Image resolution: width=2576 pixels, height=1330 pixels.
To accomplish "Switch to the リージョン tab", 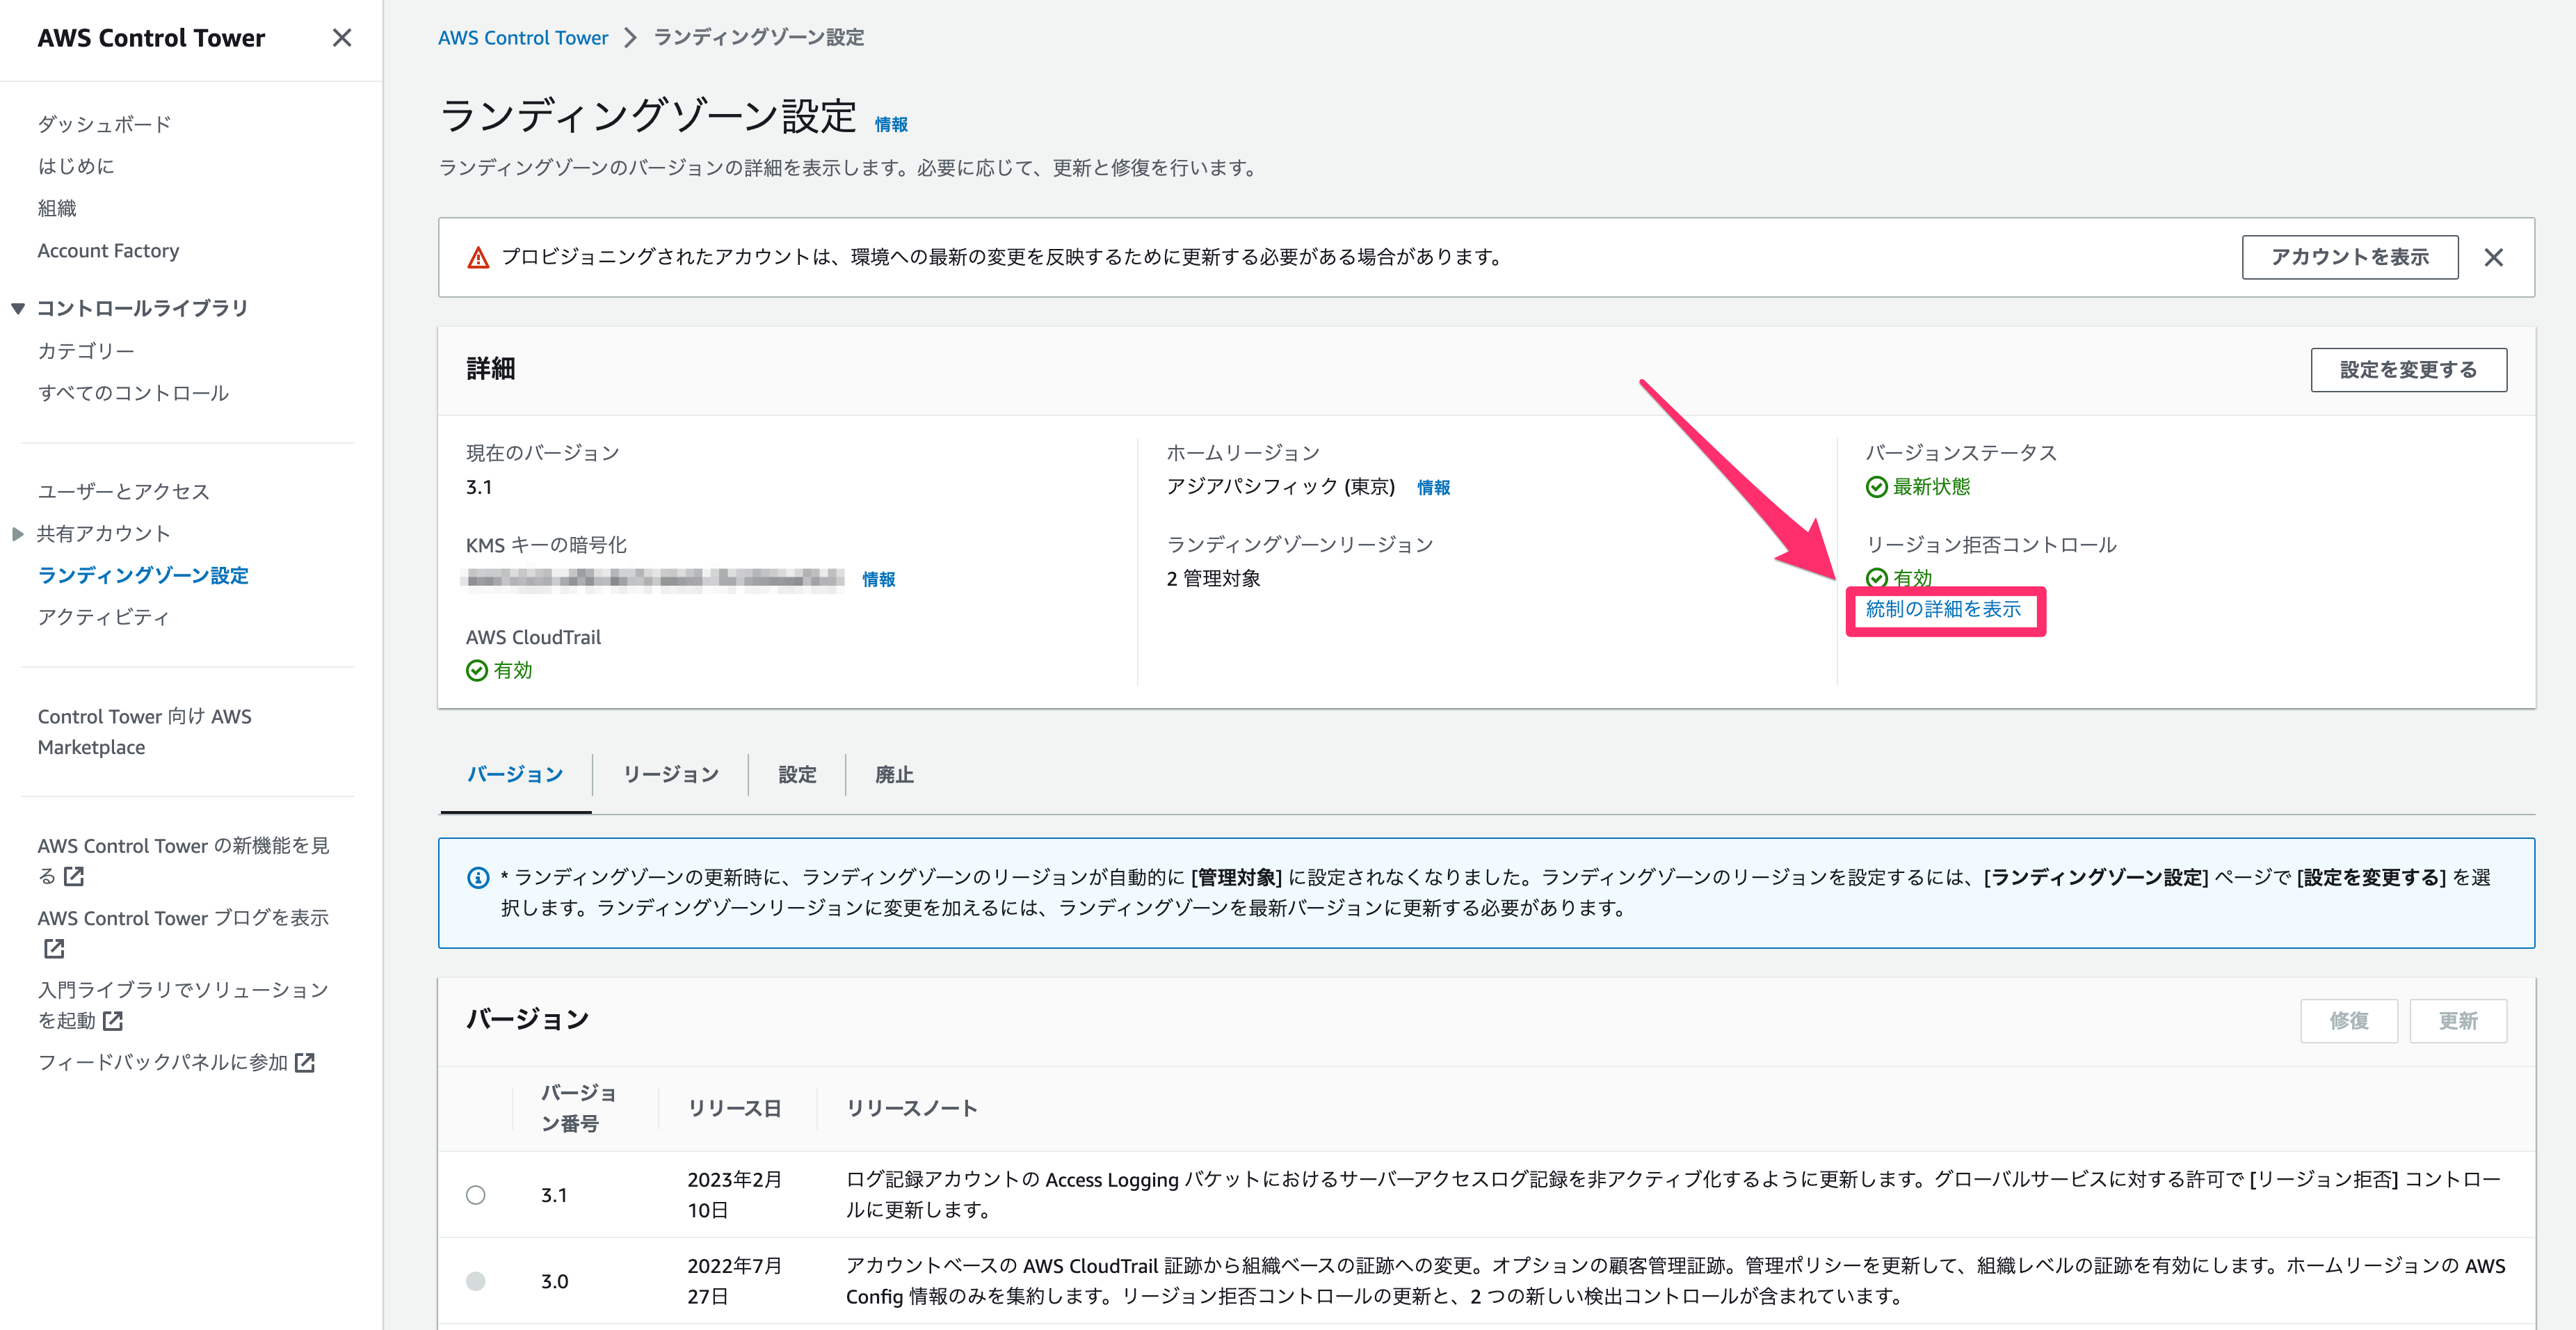I will point(670,775).
